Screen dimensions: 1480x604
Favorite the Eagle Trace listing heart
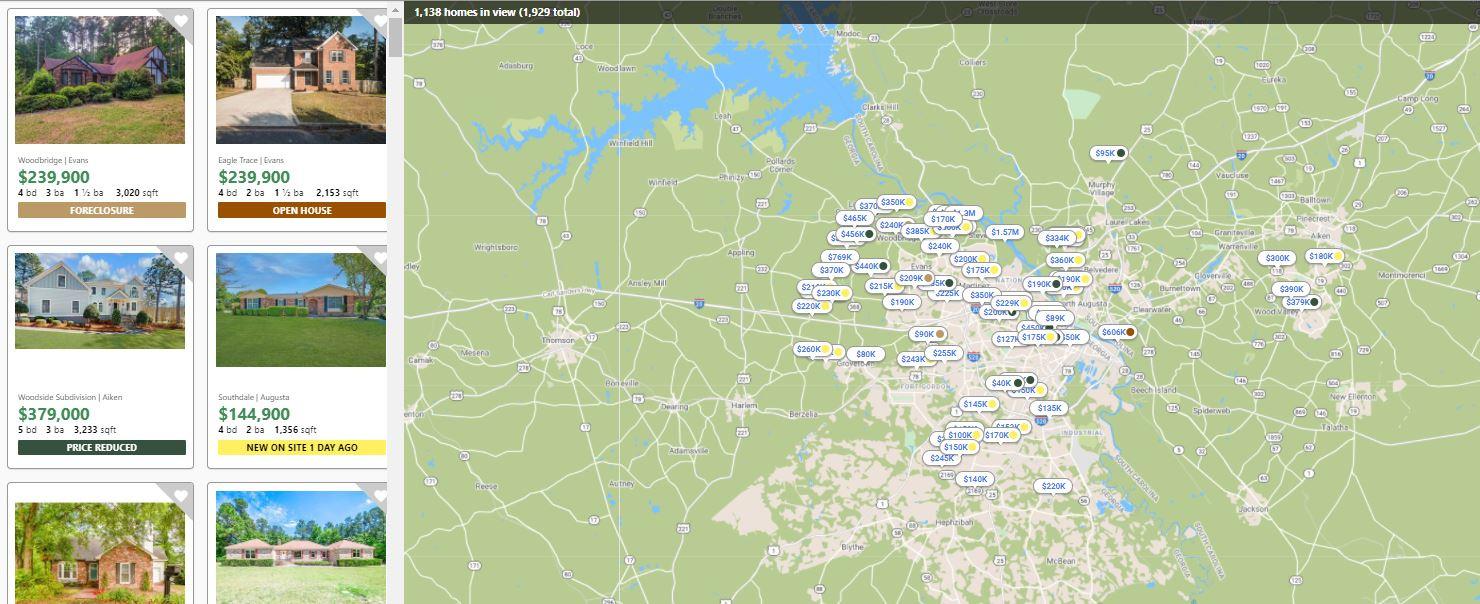tap(380, 21)
